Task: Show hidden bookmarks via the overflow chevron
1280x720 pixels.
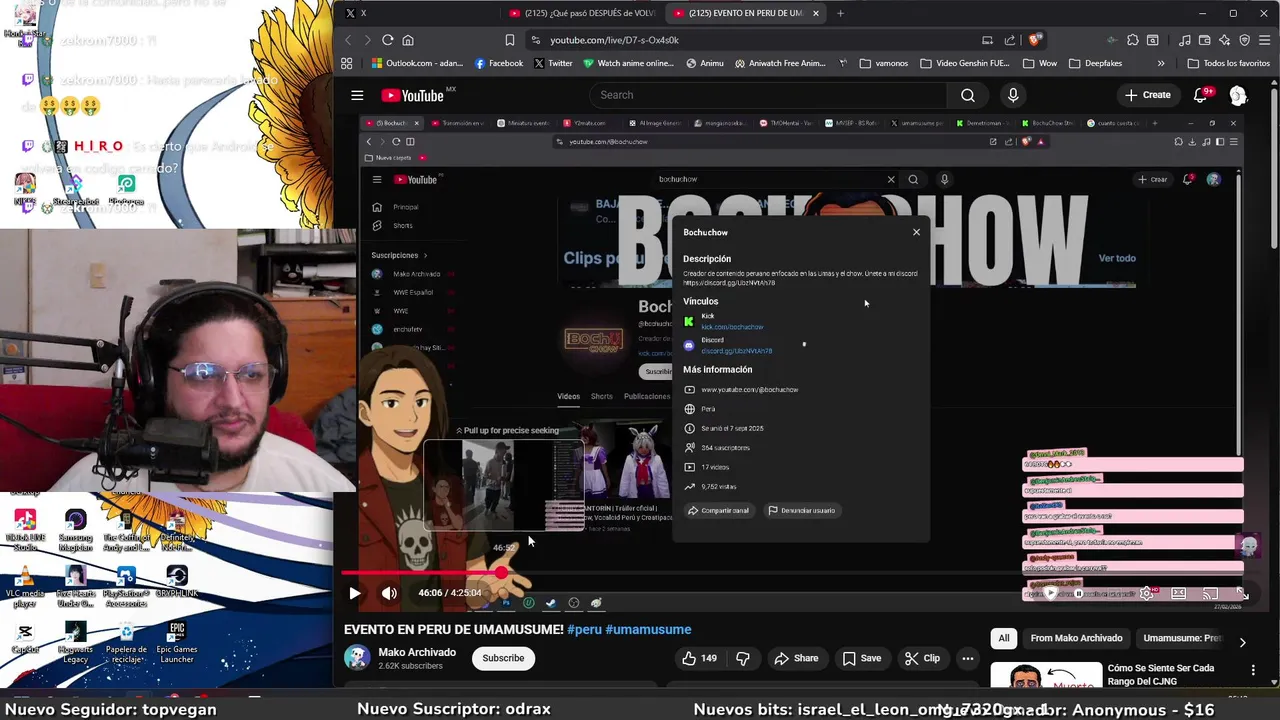Action: [x=1161, y=63]
